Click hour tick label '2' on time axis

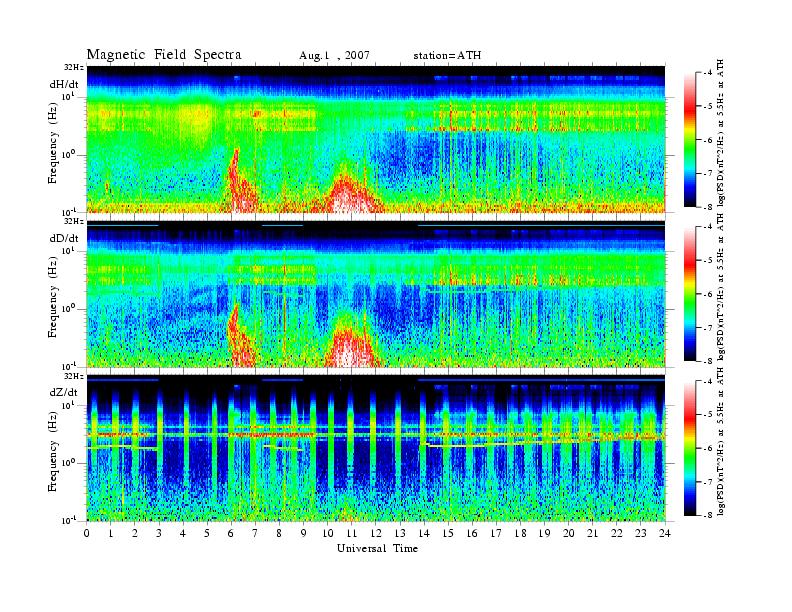click(x=135, y=533)
